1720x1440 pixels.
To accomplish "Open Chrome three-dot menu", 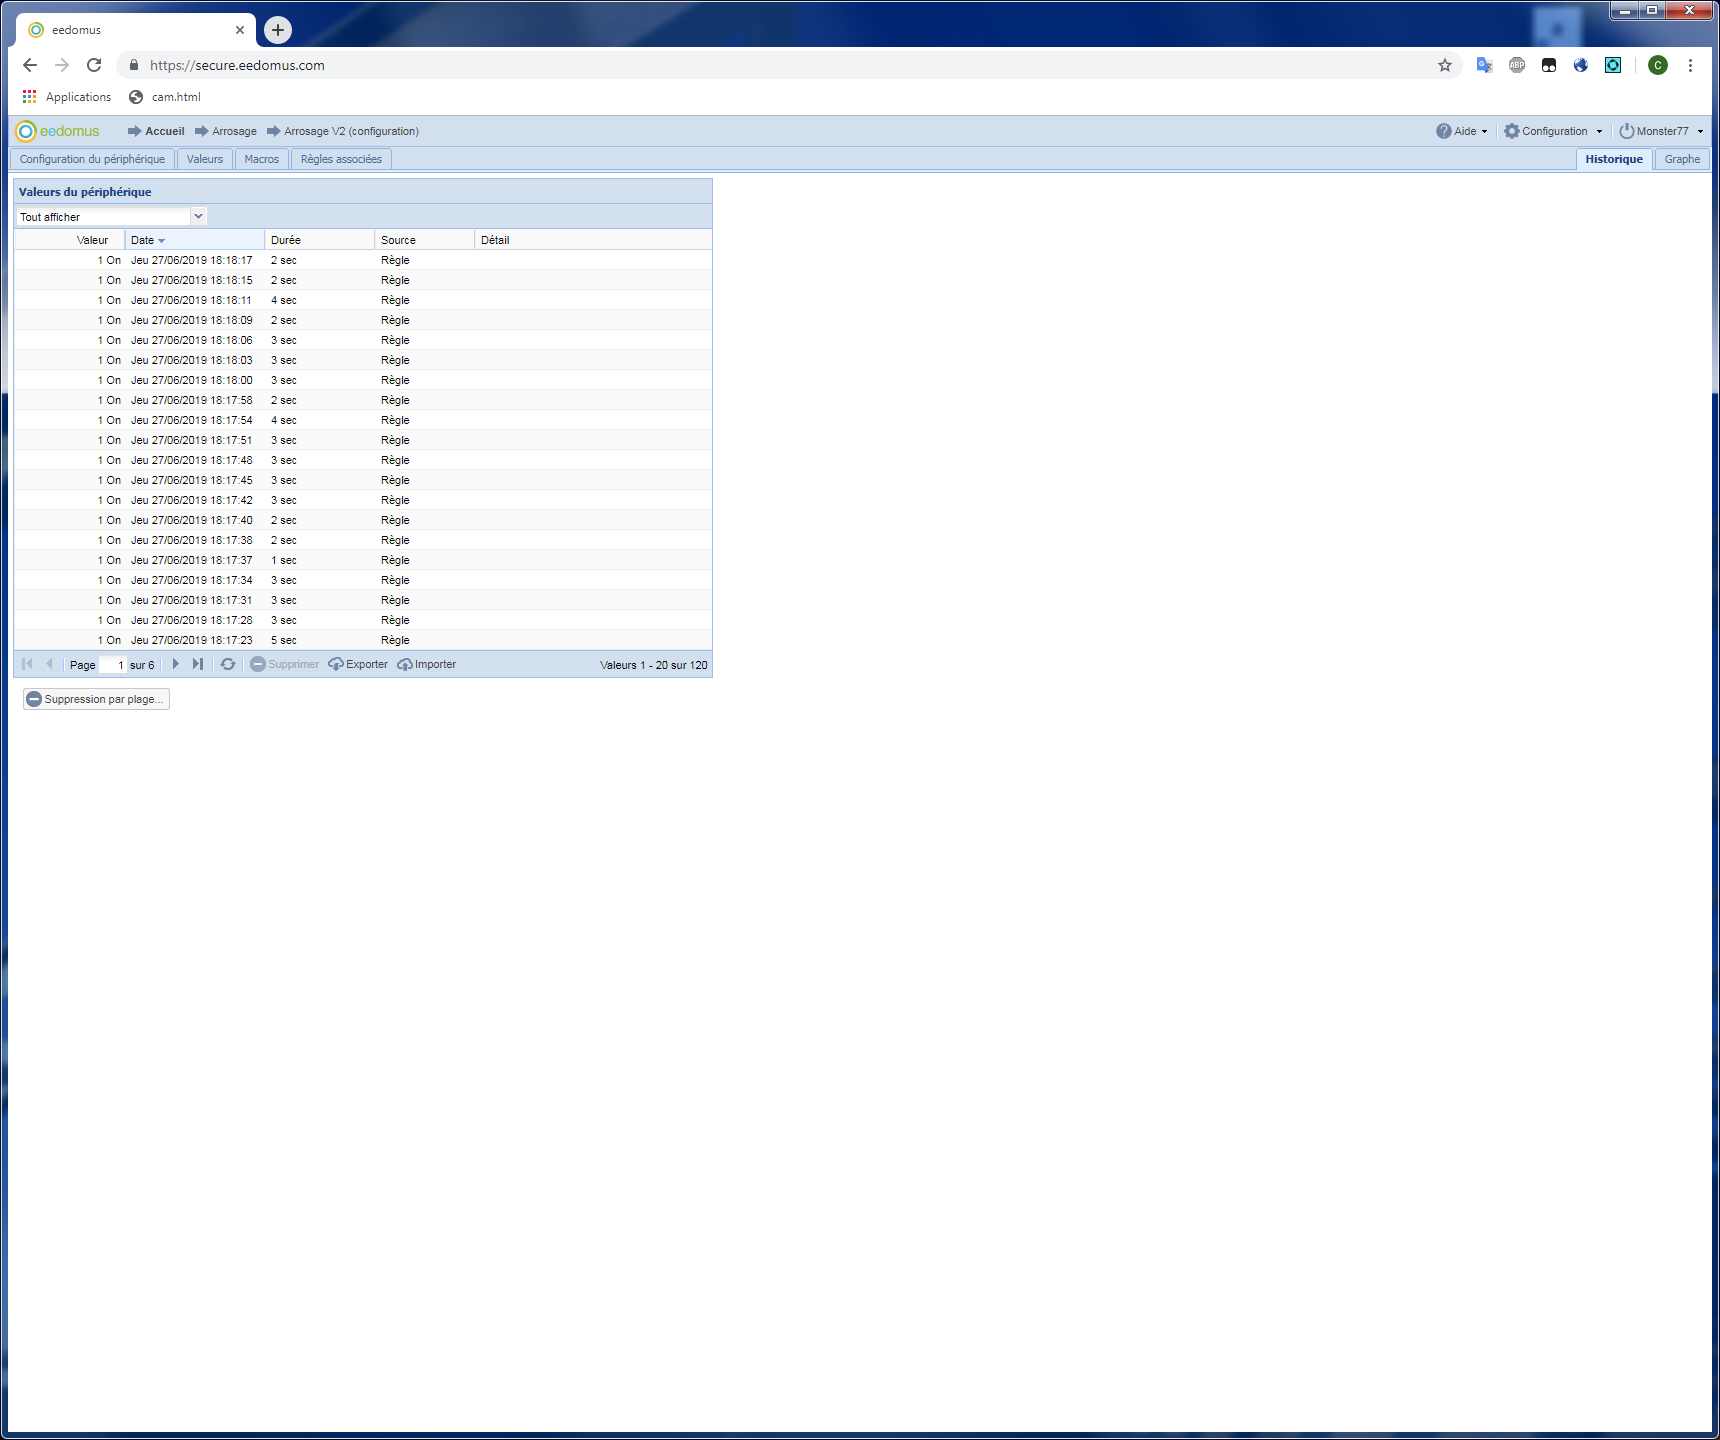I will tap(1690, 65).
